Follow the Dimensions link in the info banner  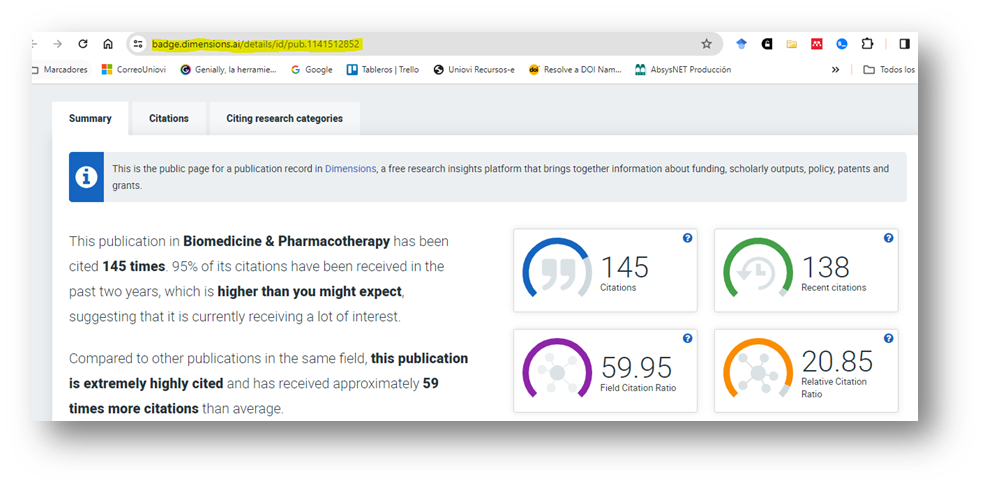coord(350,169)
